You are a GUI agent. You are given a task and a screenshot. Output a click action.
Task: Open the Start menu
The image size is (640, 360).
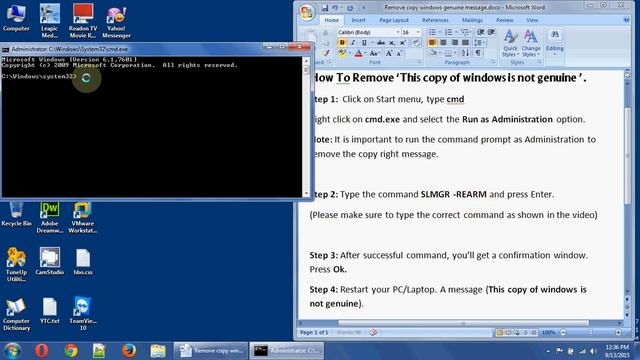point(12,351)
